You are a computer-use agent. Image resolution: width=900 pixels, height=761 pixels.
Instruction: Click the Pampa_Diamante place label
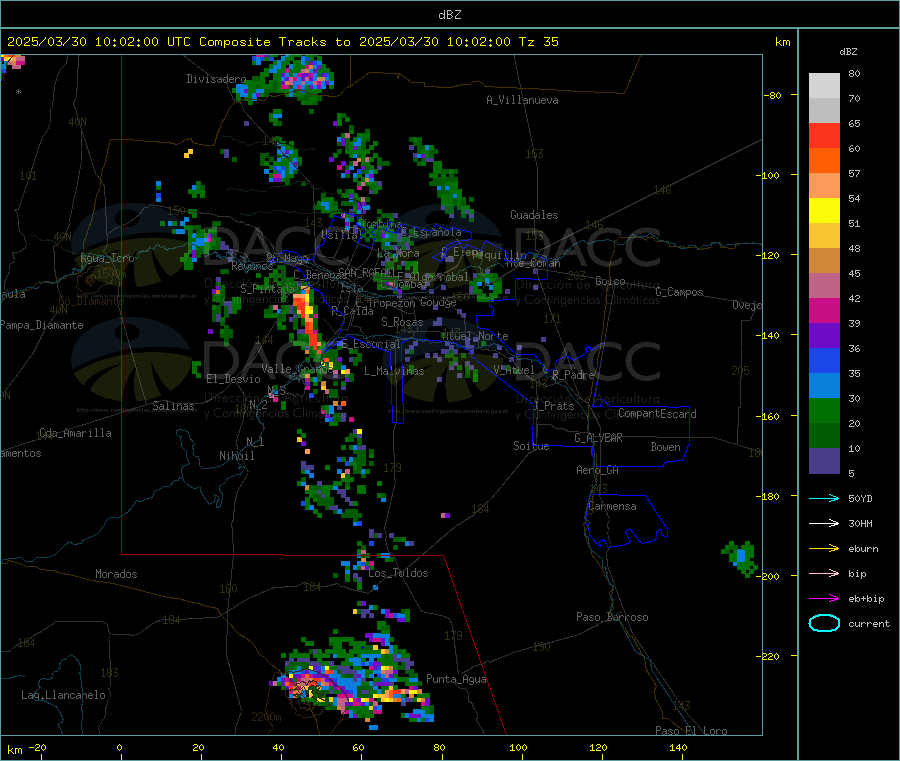pos(42,325)
